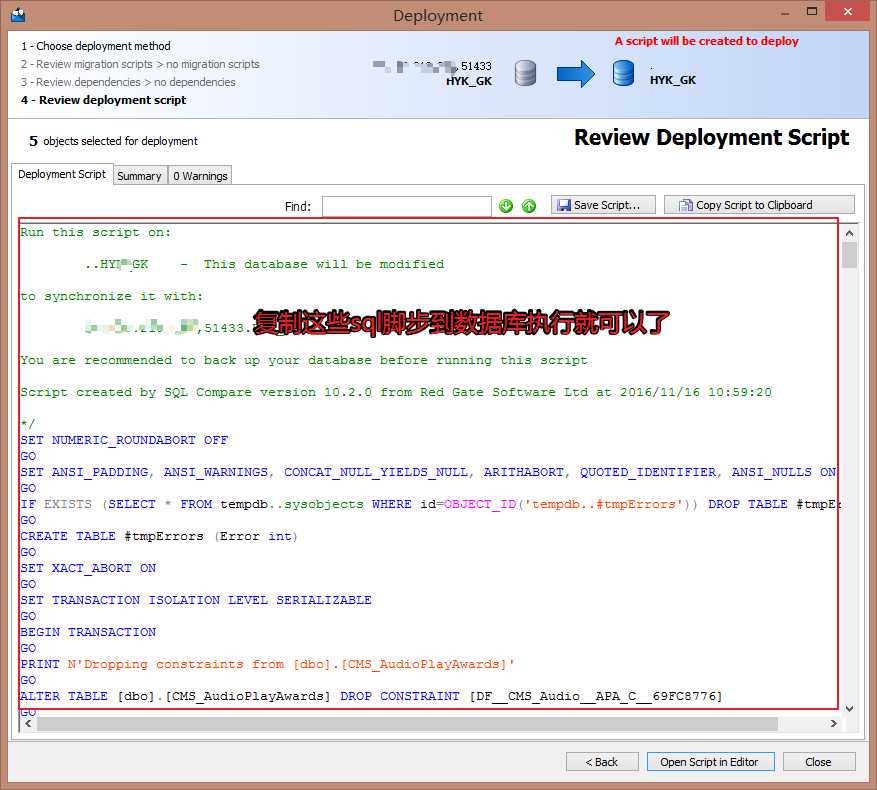This screenshot has width=877, height=790.
Task: Click the grey source database icon
Action: [x=525, y=73]
